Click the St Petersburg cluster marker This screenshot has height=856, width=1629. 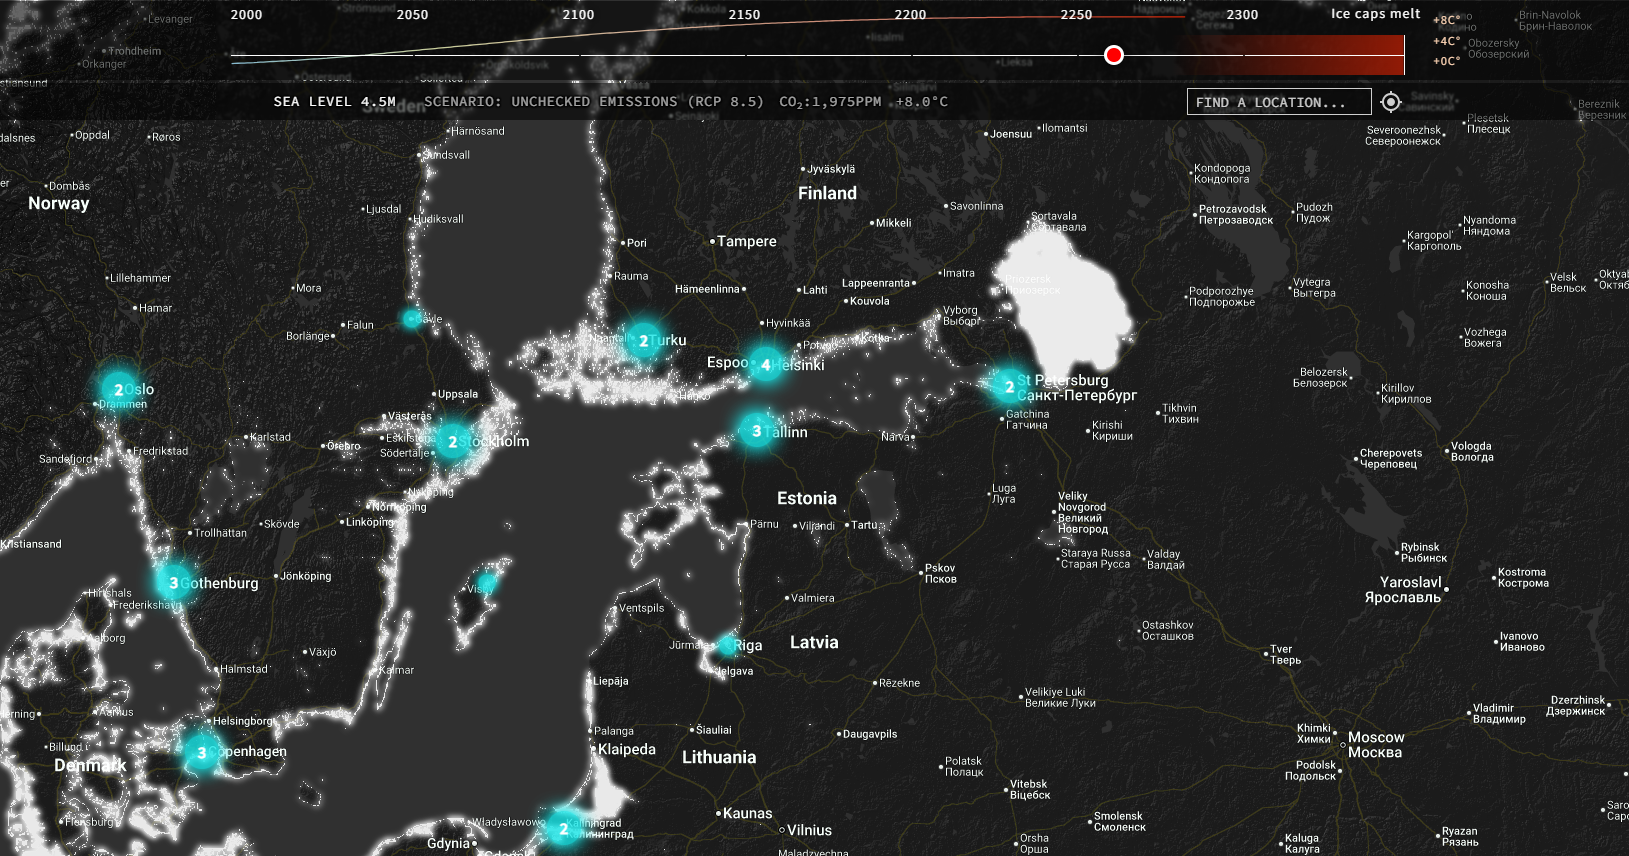tap(1008, 386)
